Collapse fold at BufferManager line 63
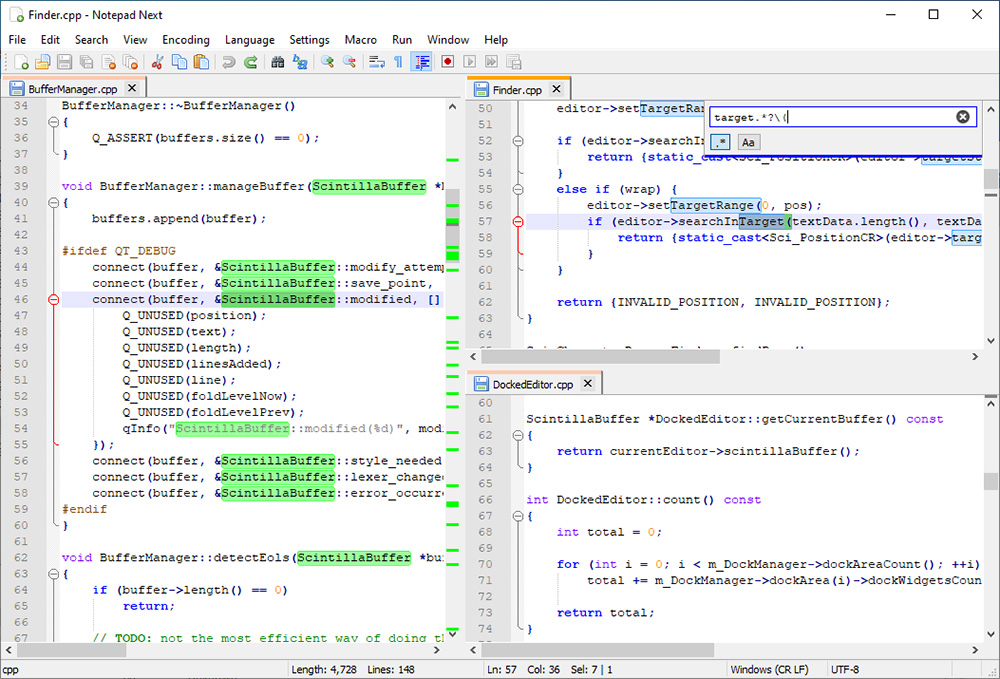The height and width of the screenshot is (679, 1000). pyautogui.click(x=54, y=574)
